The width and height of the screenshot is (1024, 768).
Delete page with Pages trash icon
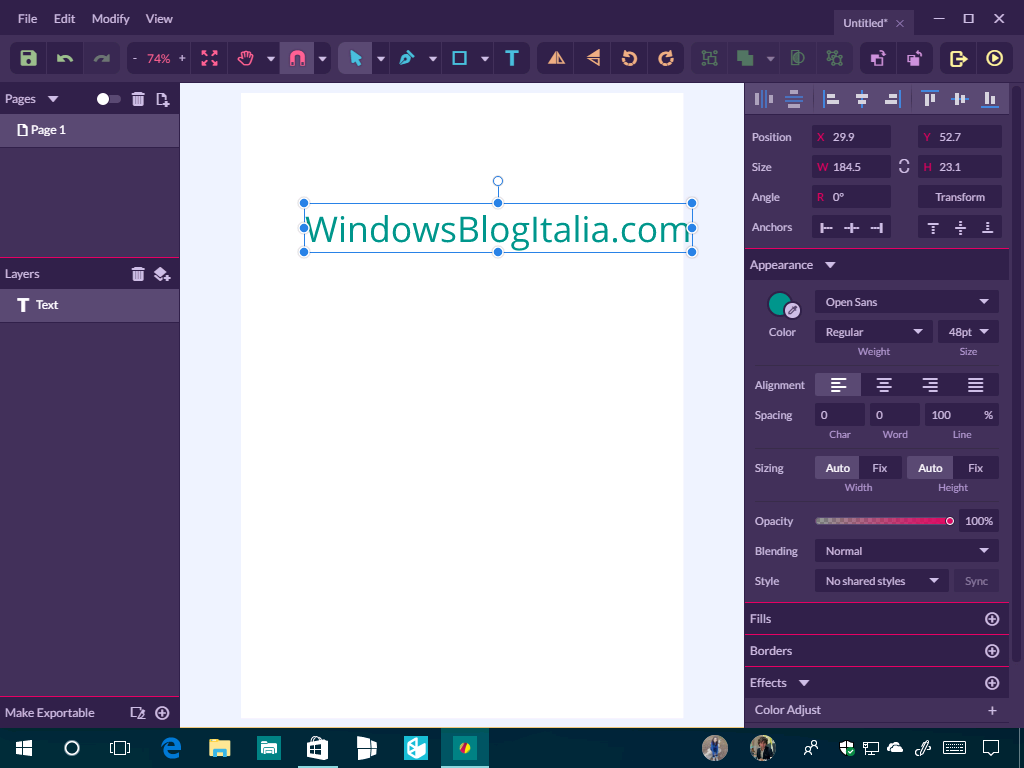pos(138,99)
